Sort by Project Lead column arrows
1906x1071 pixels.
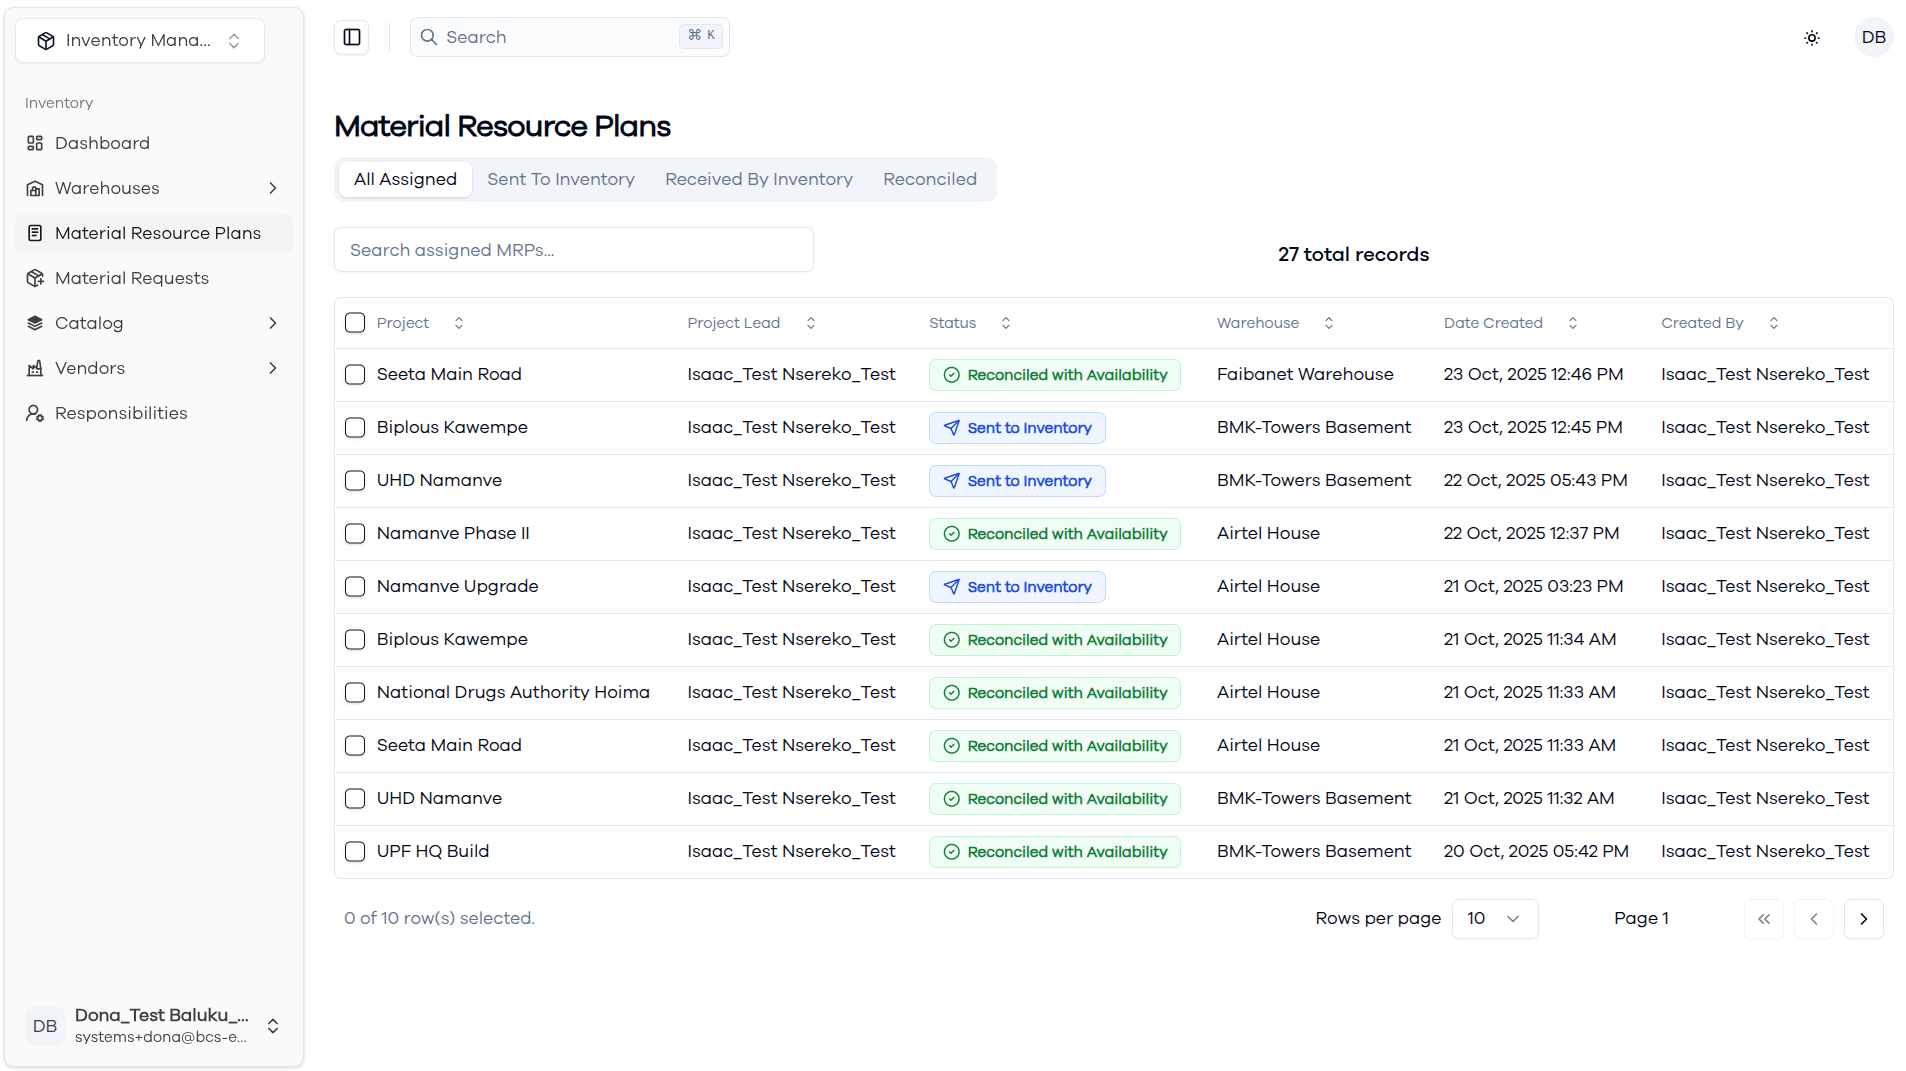811,323
